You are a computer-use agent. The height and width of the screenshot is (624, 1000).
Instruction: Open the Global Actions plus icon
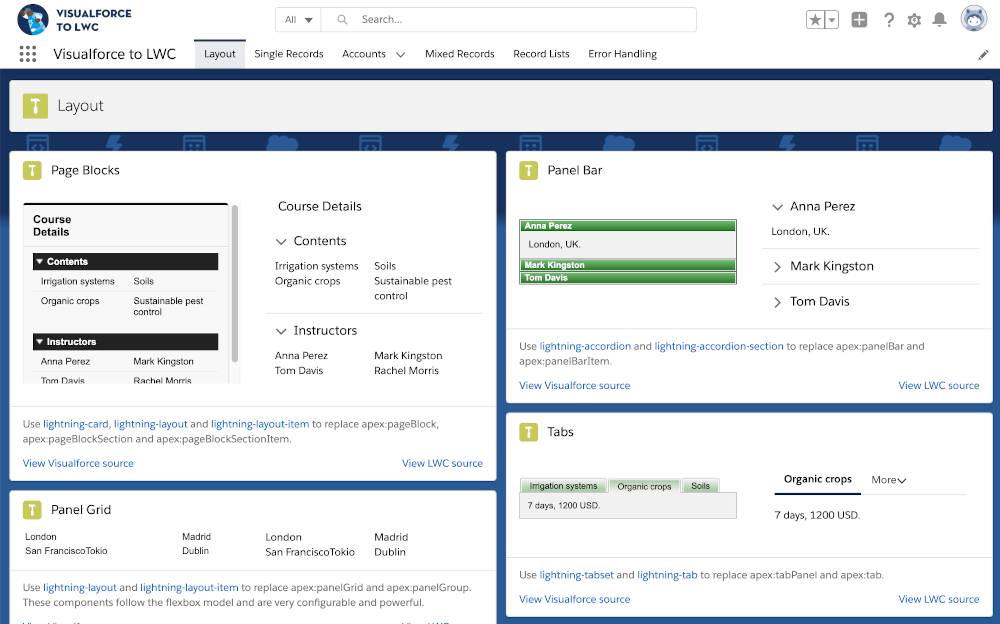(x=859, y=20)
